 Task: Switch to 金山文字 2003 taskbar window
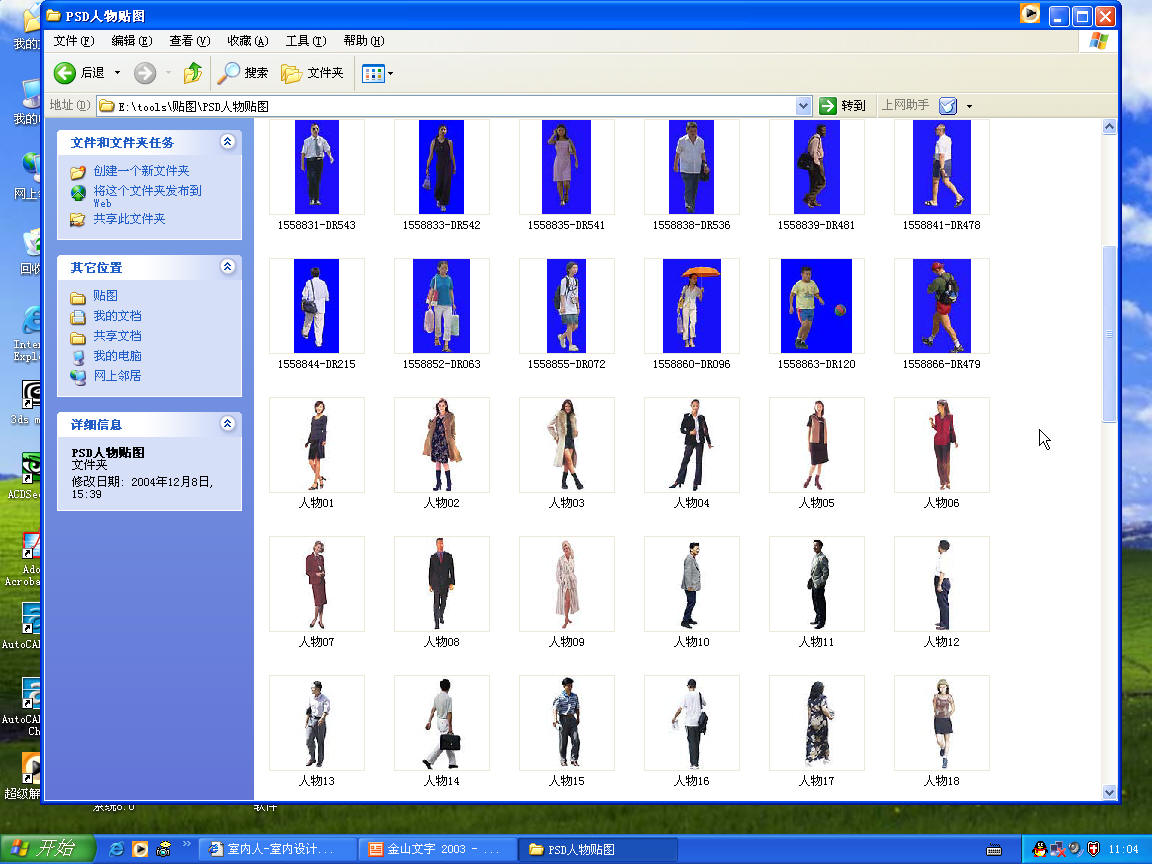coord(438,849)
